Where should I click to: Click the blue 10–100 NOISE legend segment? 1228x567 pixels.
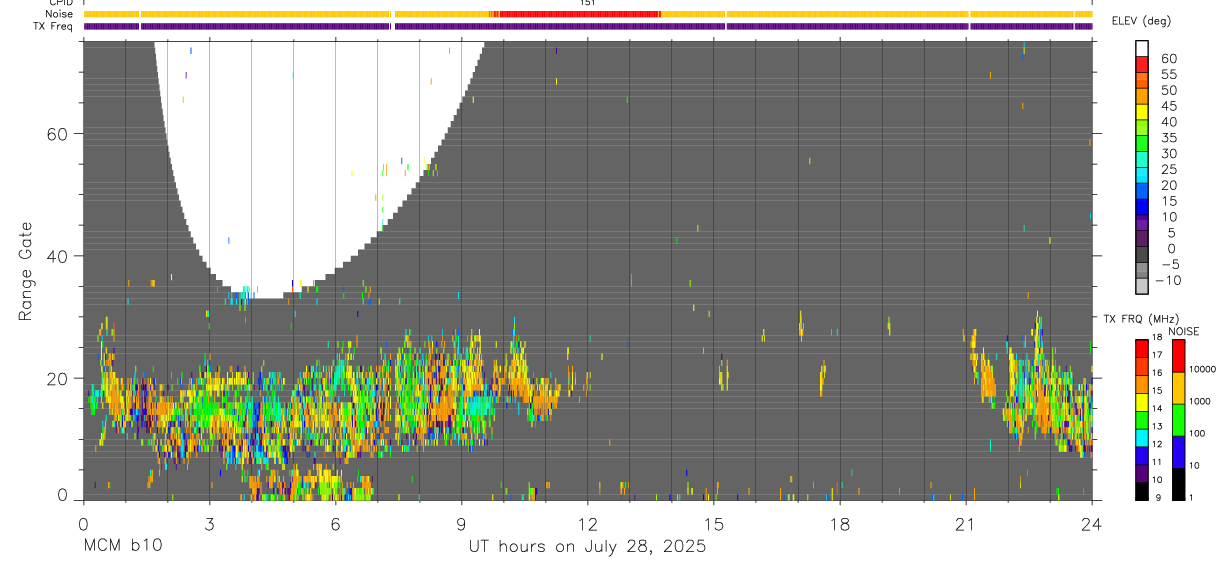(x=1178, y=452)
